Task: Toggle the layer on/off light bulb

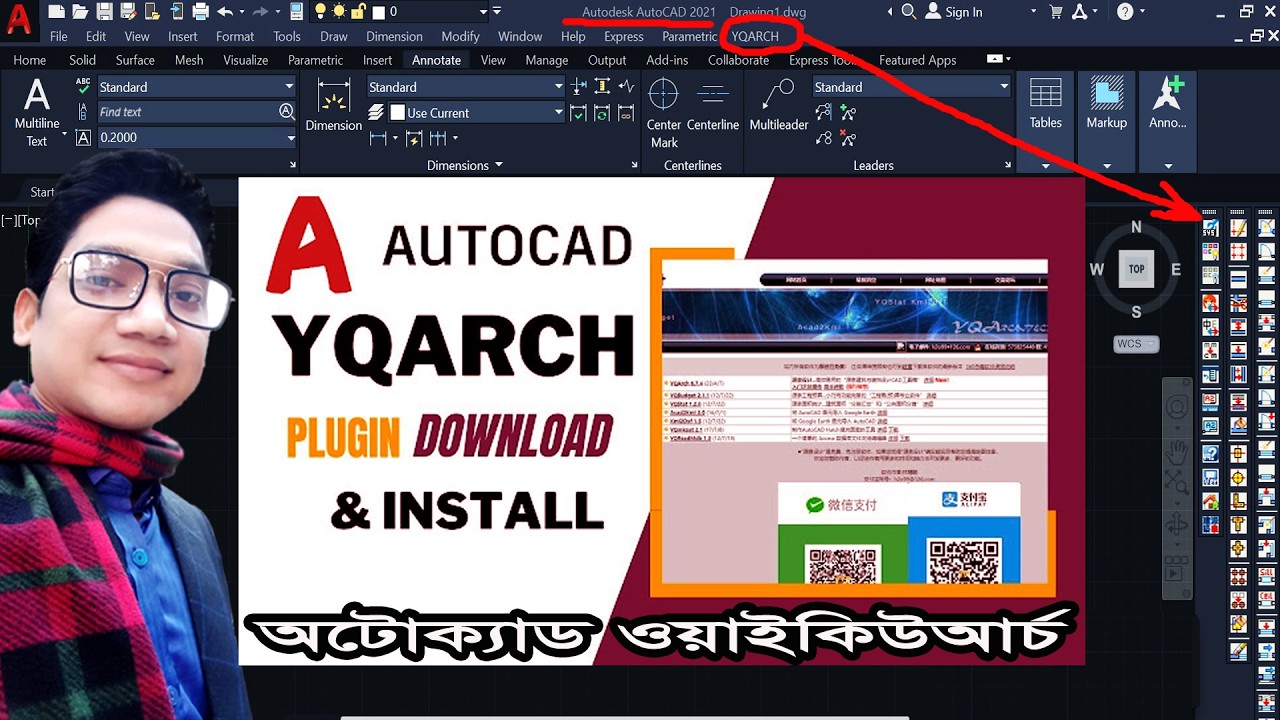Action: pyautogui.click(x=320, y=12)
